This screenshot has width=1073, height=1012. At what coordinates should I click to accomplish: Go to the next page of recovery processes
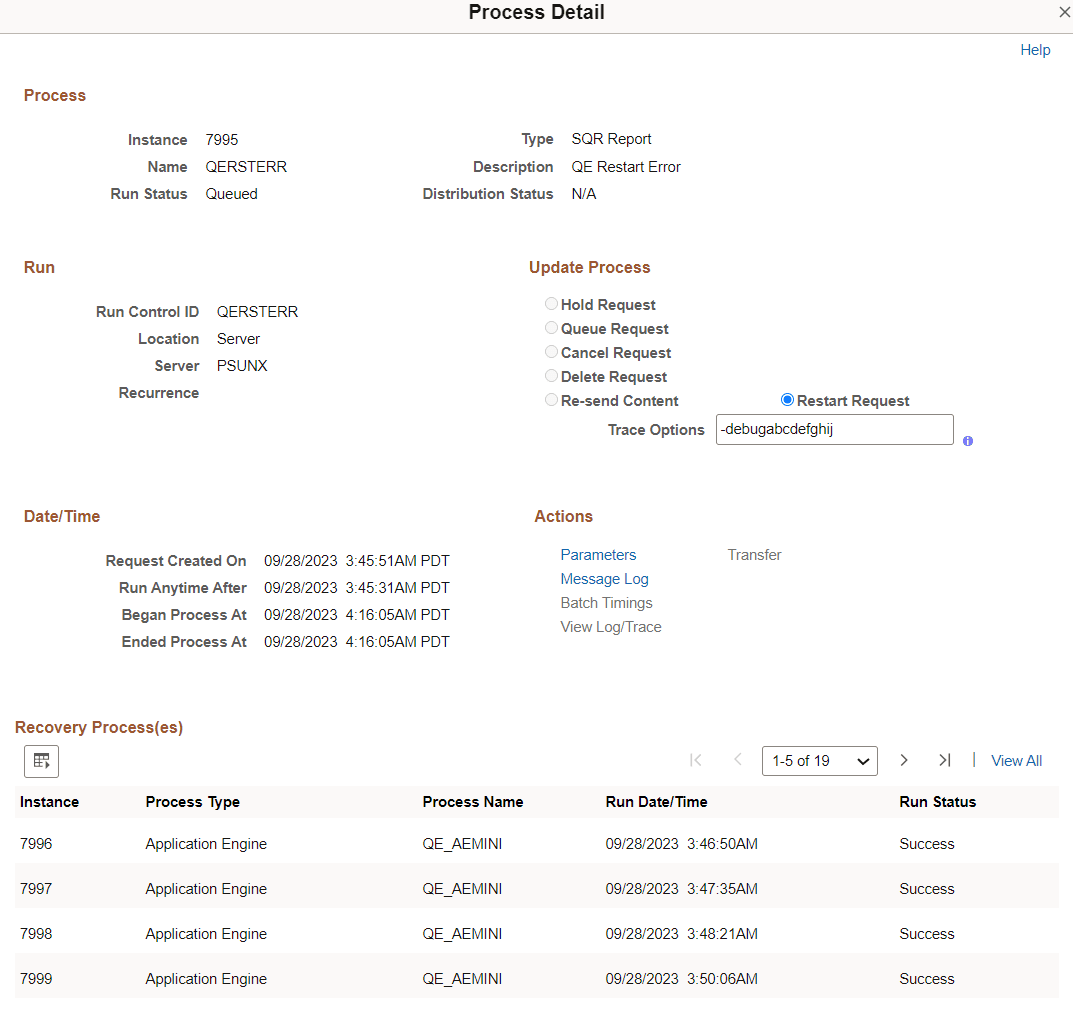(x=903, y=760)
